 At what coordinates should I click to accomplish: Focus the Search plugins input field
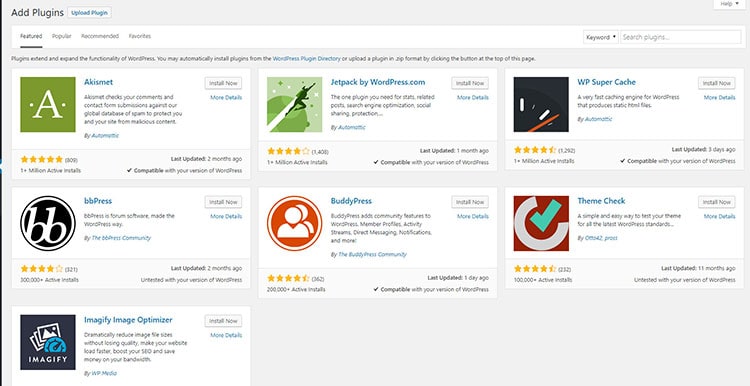click(681, 37)
